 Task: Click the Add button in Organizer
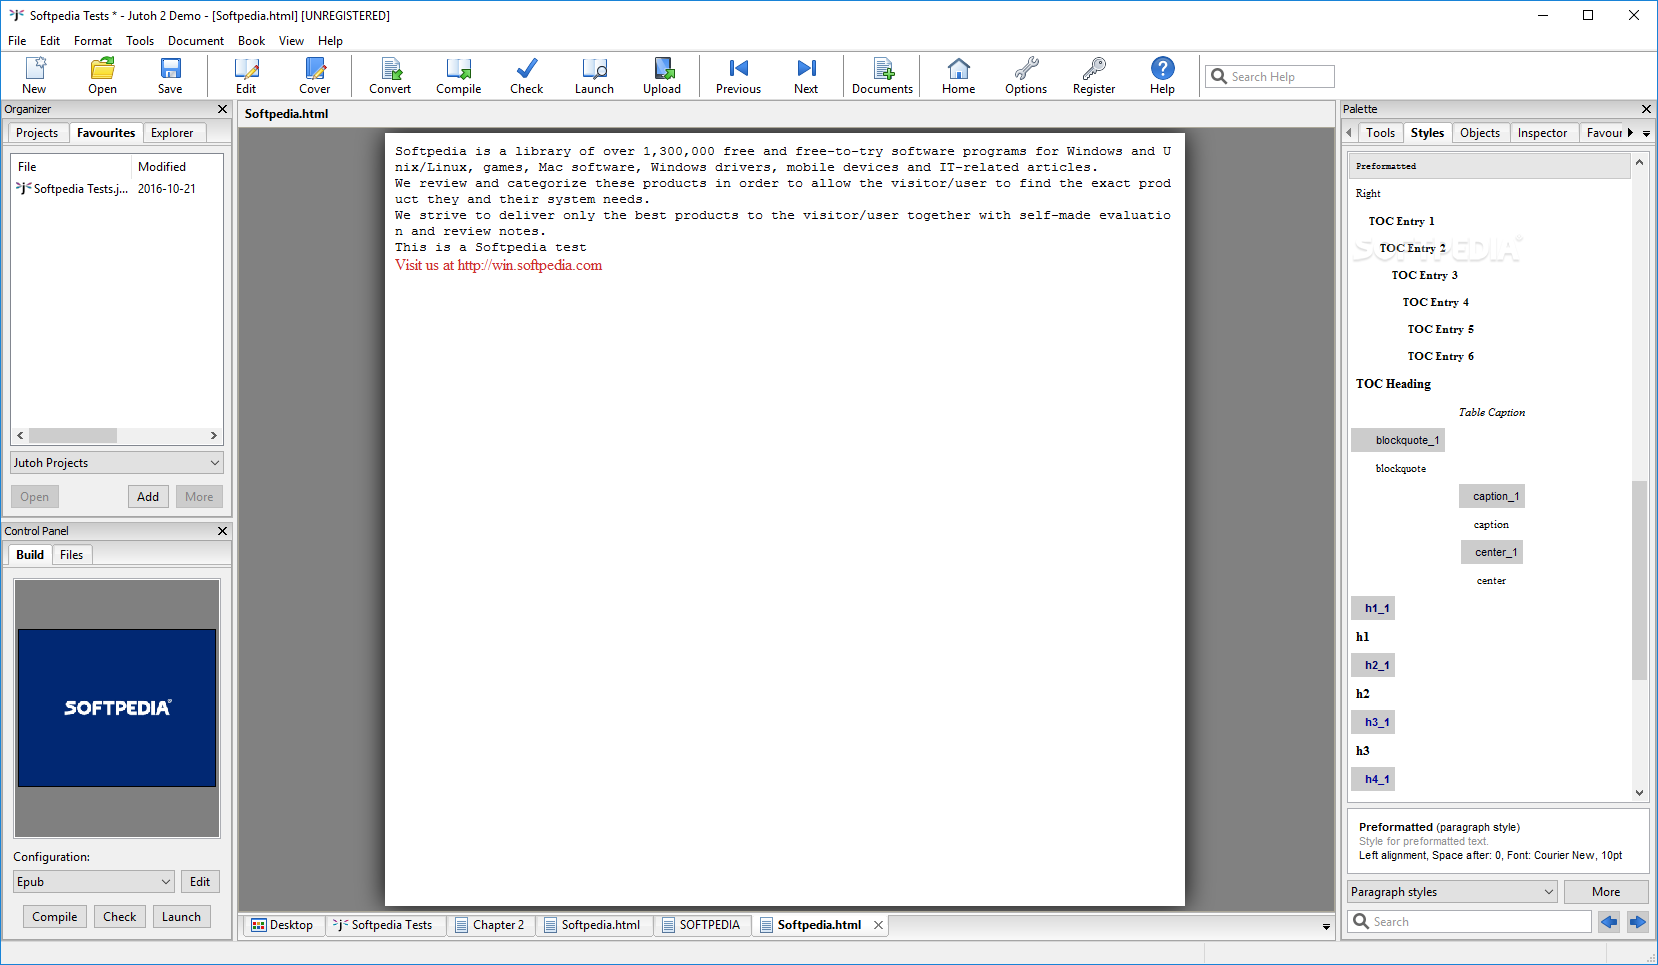148,497
